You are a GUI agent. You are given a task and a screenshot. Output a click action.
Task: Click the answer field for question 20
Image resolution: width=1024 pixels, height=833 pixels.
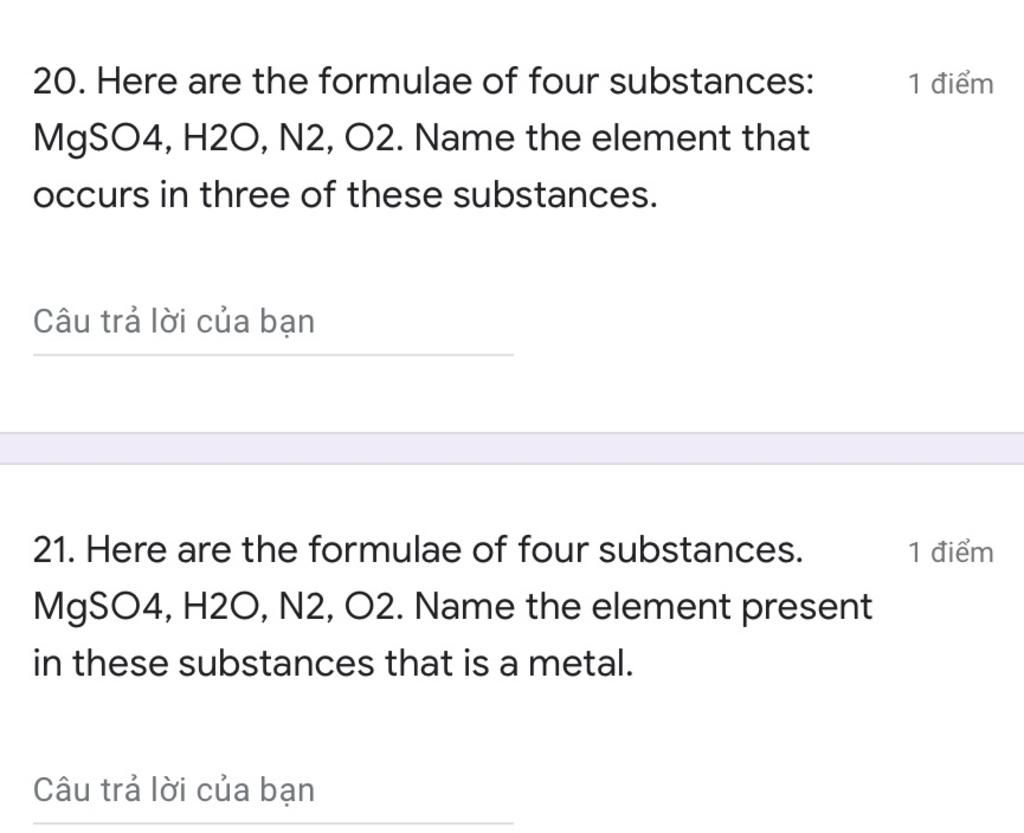[x=272, y=323]
